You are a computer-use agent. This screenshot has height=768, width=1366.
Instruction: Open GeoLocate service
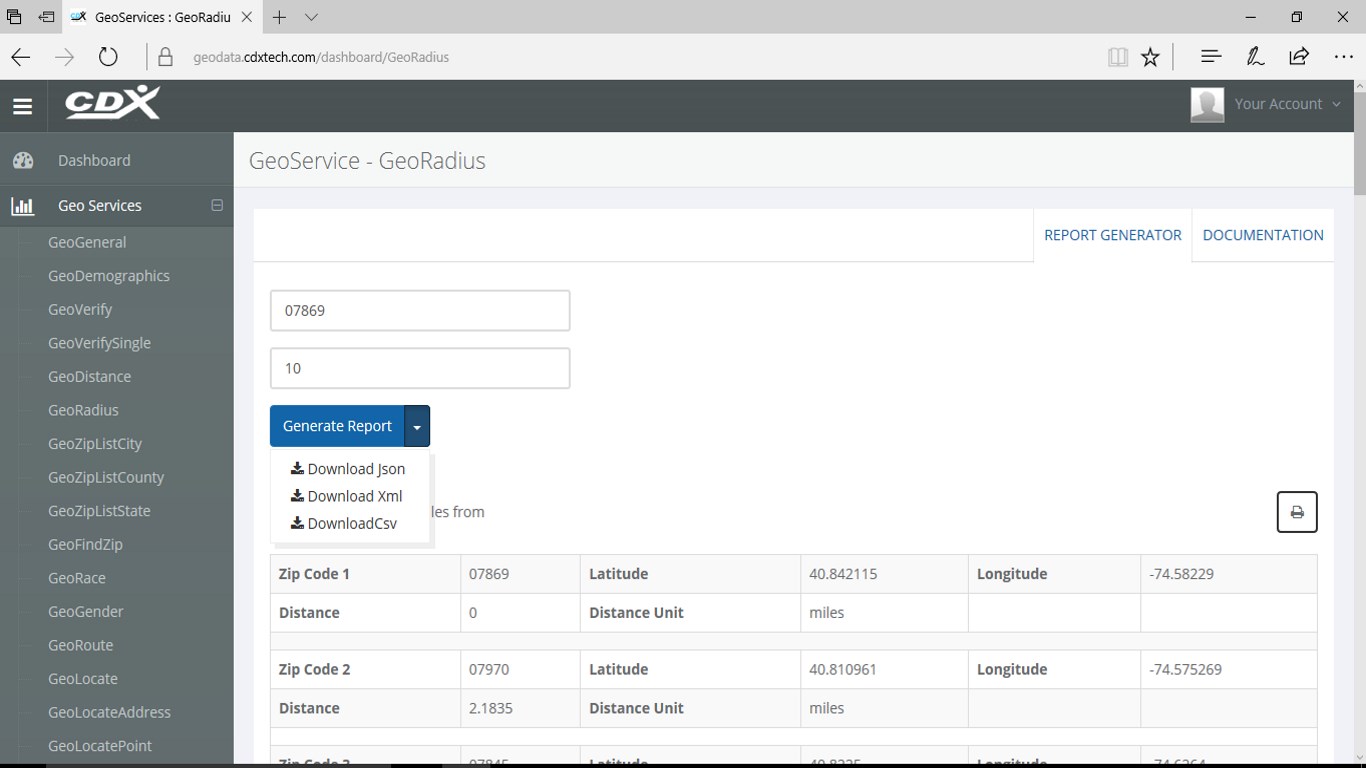(x=83, y=679)
